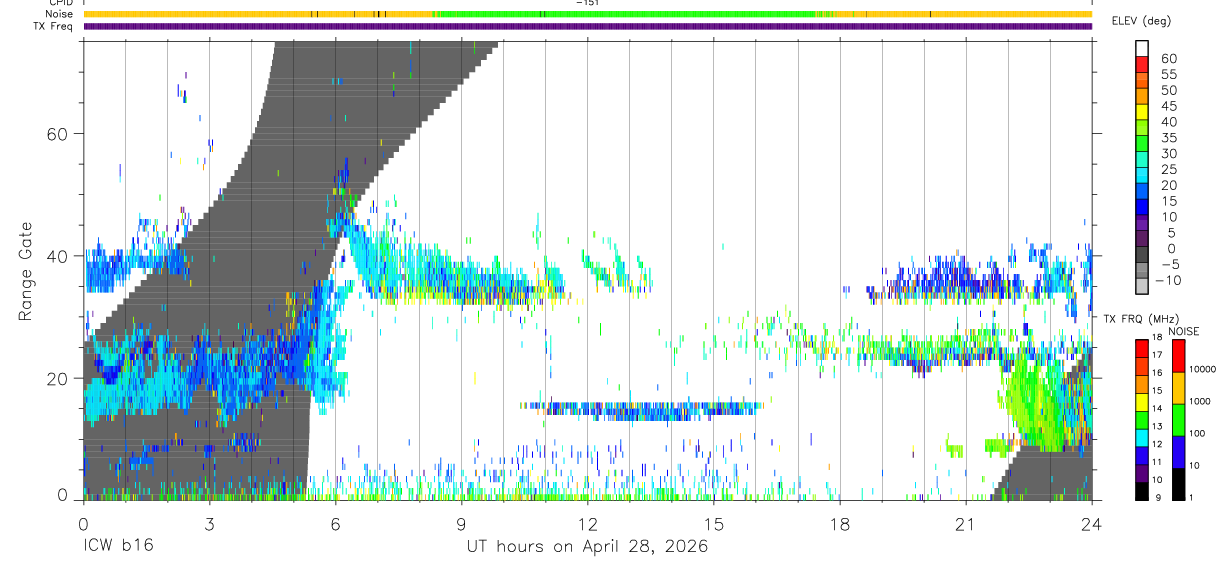Image resolution: width=1228 pixels, height=567 pixels.
Task: Click the 6 tick label on UT hours axis
Action: click(x=336, y=523)
